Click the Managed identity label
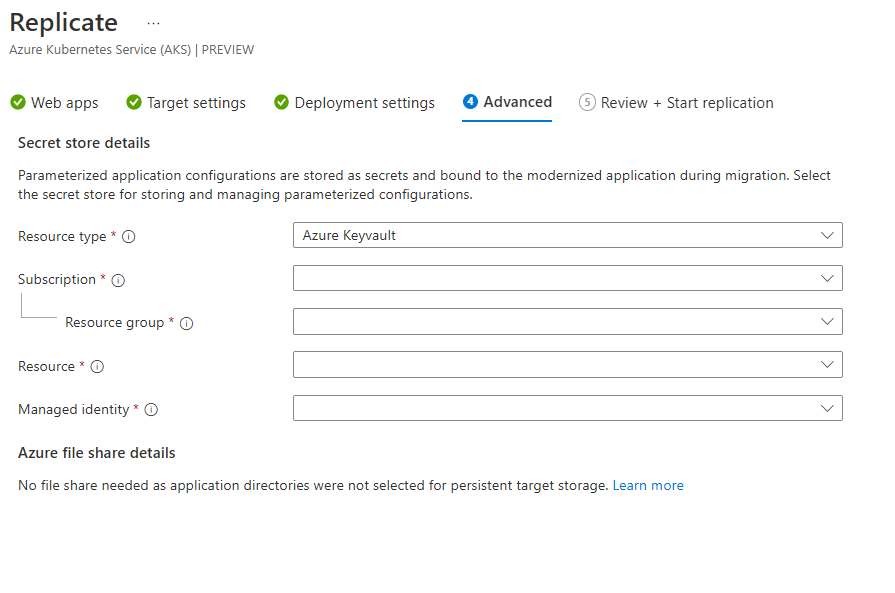895x593 pixels. [74, 410]
